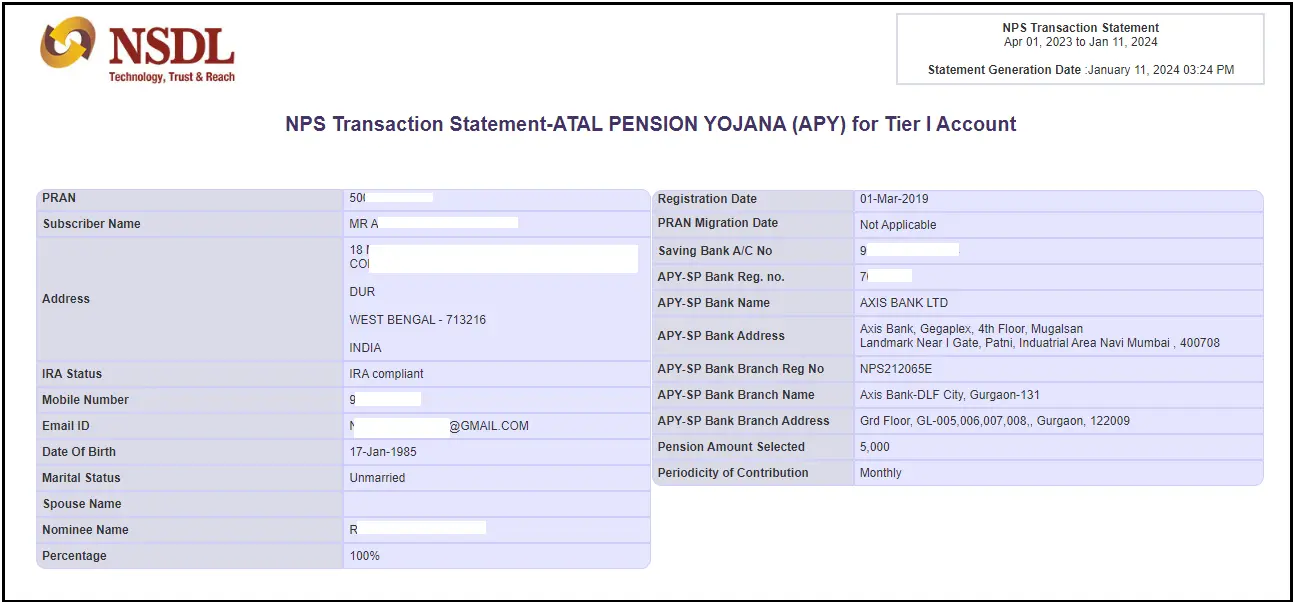Click the AXIS BANK LTD bank name

click(x=904, y=303)
